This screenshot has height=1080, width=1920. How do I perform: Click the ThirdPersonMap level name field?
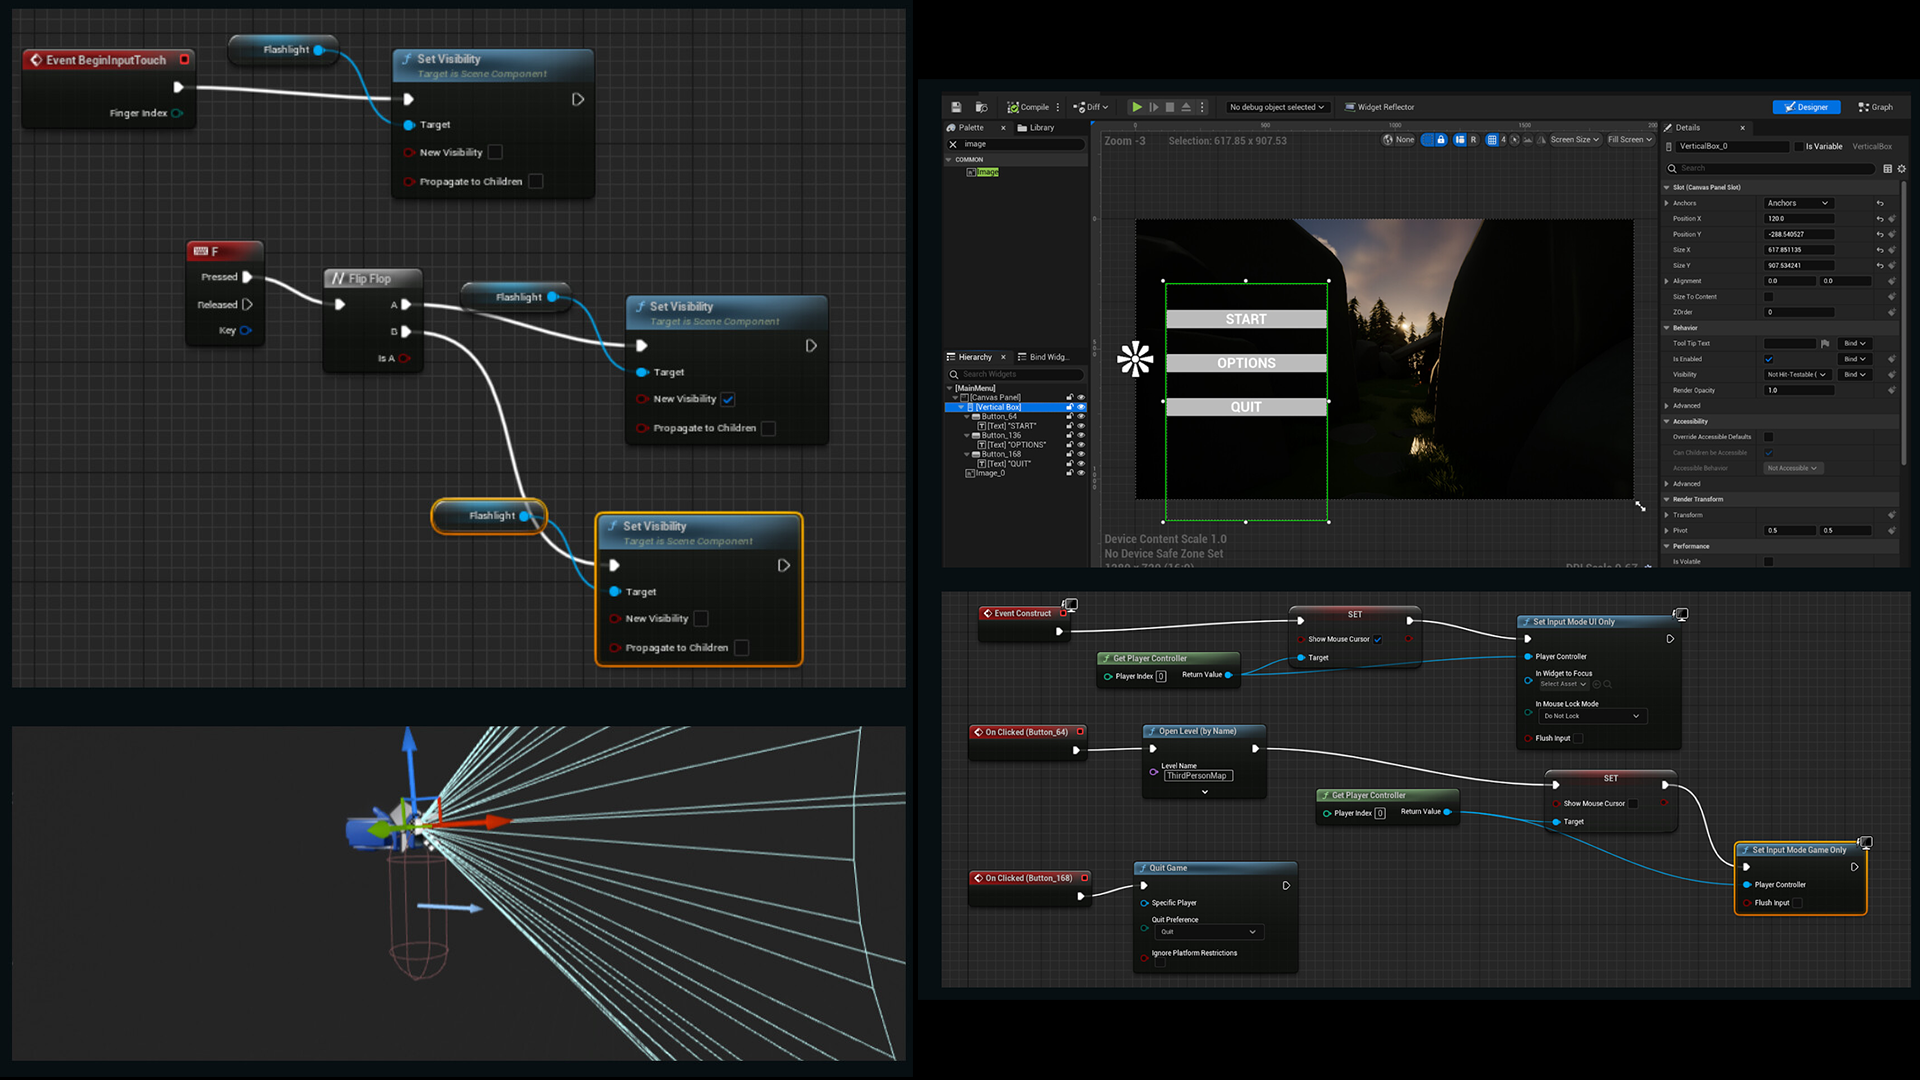click(1198, 776)
